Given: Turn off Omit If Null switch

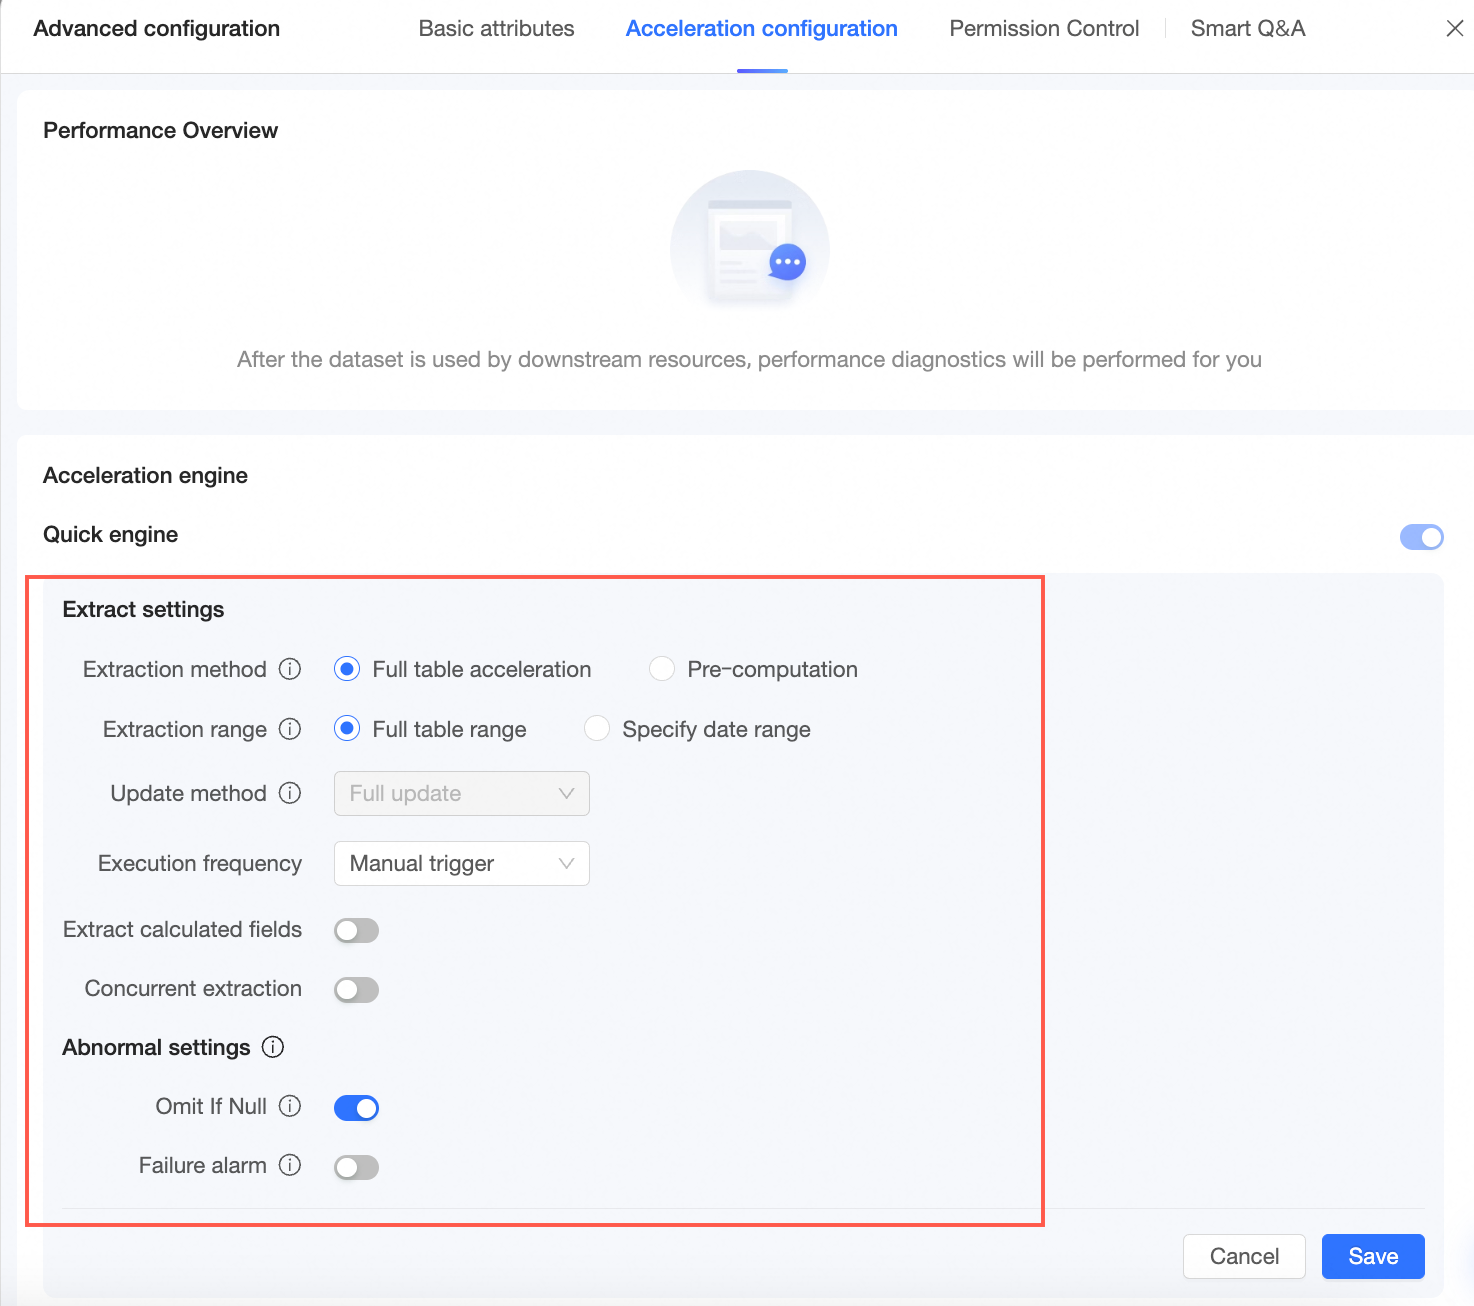Looking at the screenshot, I should point(356,1108).
